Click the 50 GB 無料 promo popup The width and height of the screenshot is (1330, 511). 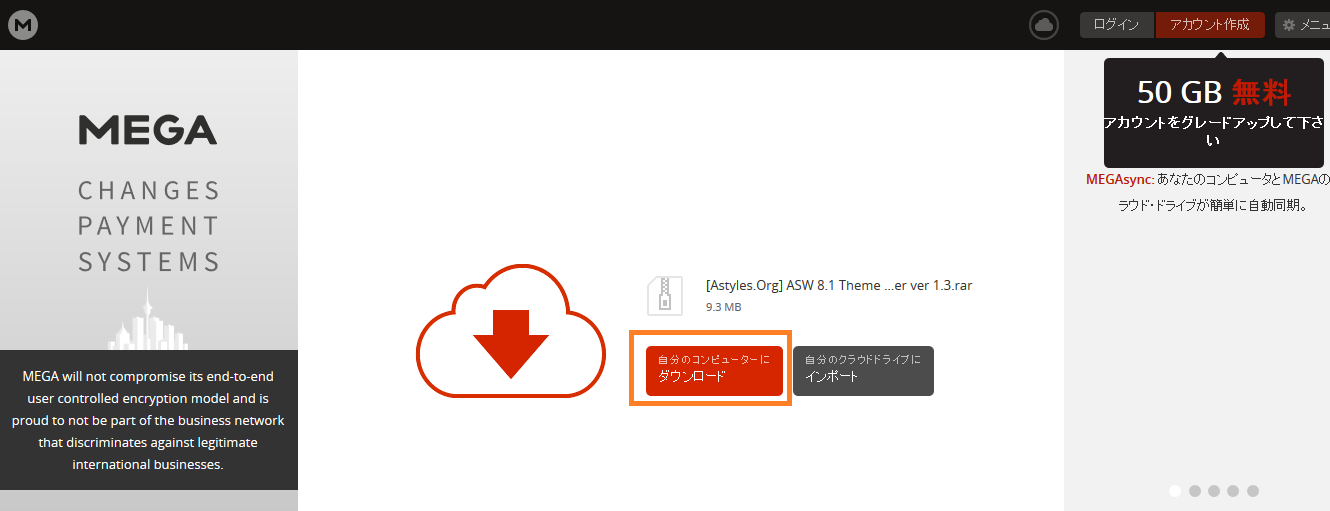(1215, 112)
